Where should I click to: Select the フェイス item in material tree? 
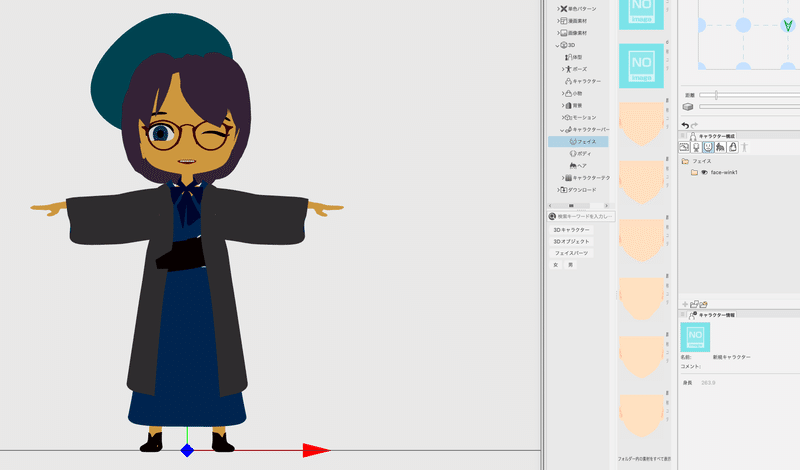click(x=578, y=141)
